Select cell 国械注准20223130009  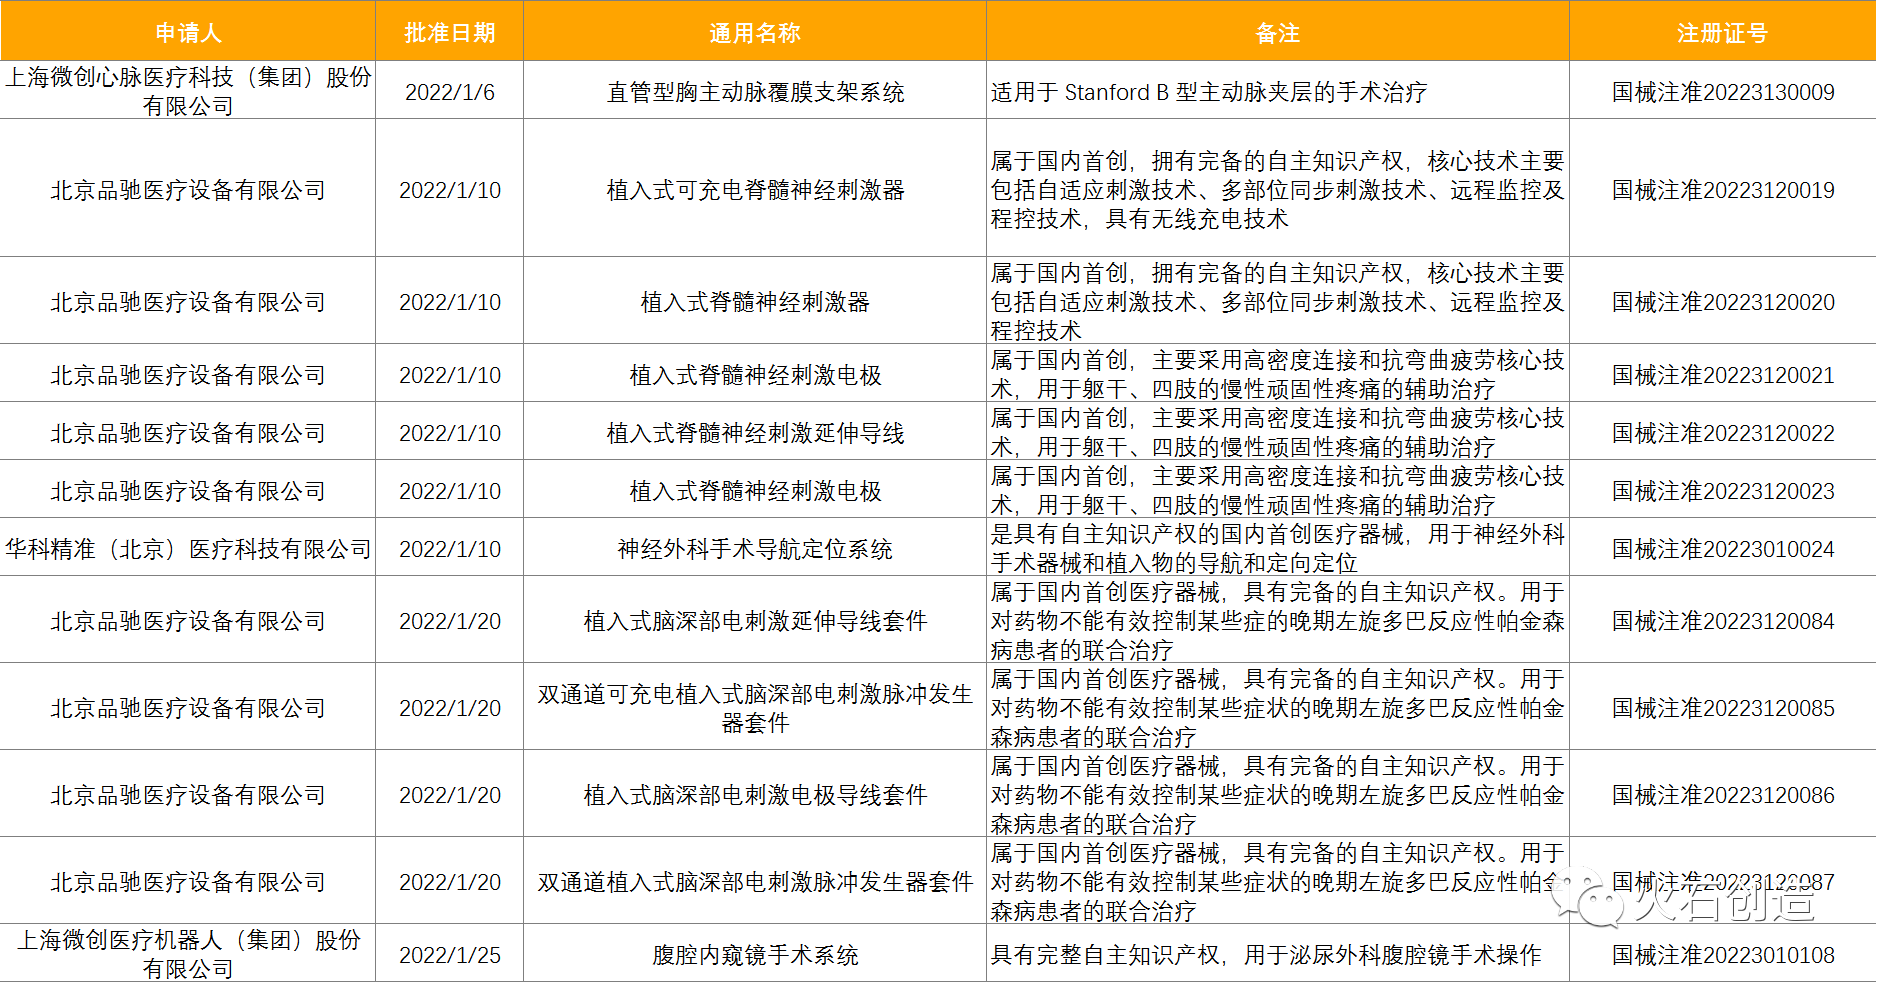[1722, 92]
